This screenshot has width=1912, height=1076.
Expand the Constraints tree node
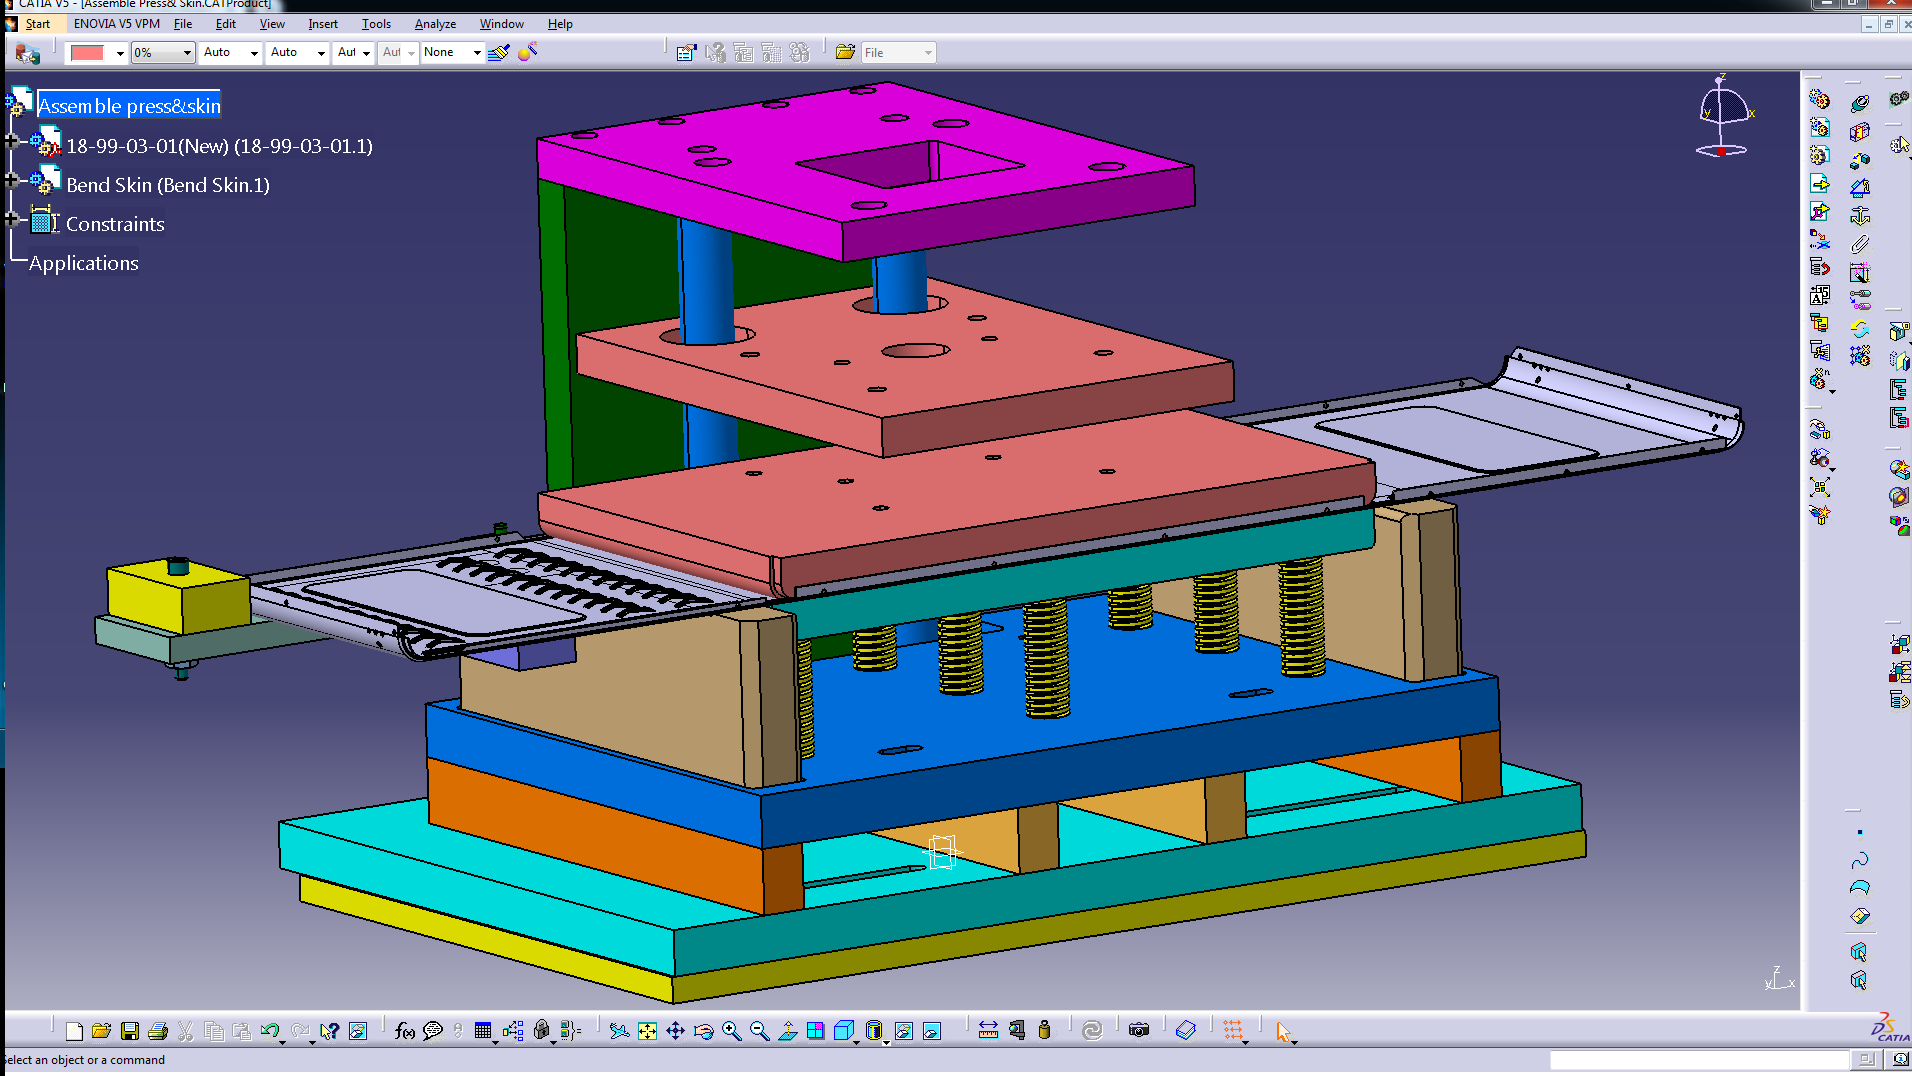12,220
